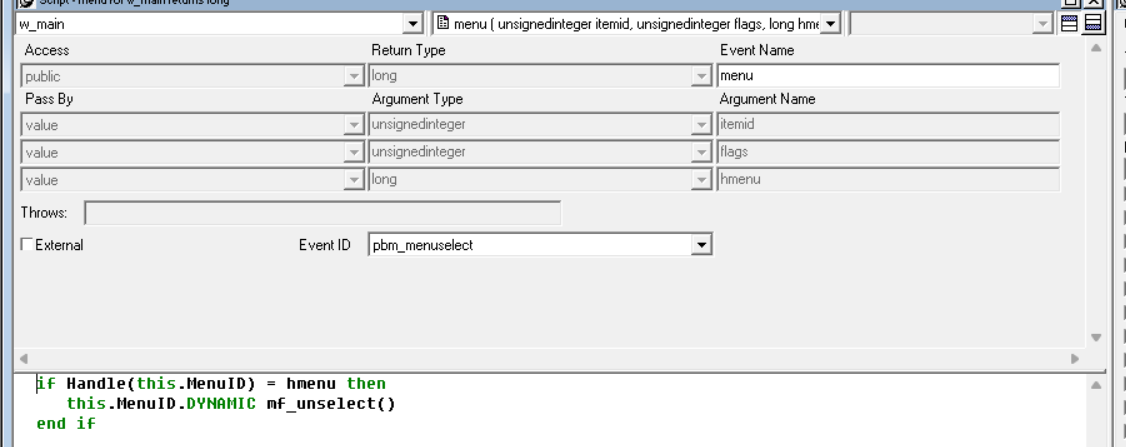Click the Throws input field
1126x447 pixels.
[322, 213]
